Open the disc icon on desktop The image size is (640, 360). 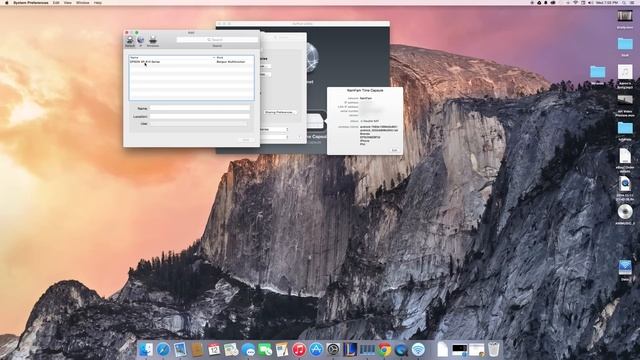click(625, 212)
